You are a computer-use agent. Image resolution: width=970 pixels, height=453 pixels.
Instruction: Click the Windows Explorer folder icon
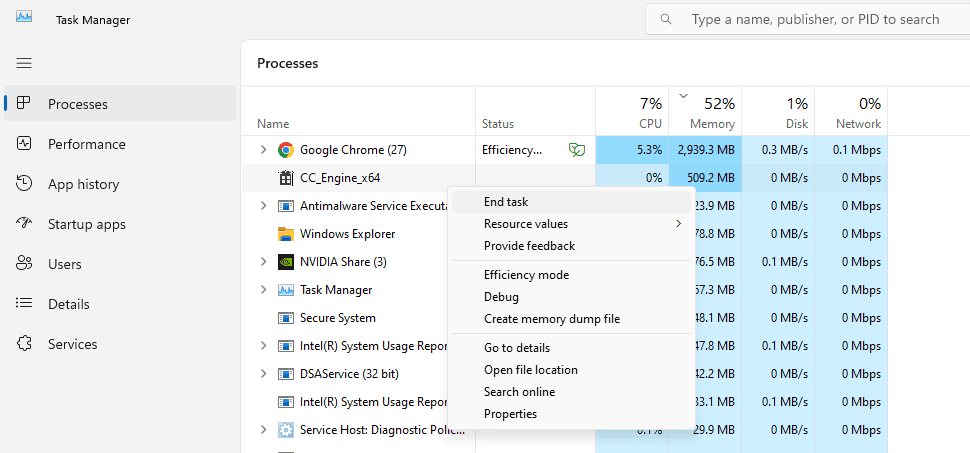click(x=285, y=234)
